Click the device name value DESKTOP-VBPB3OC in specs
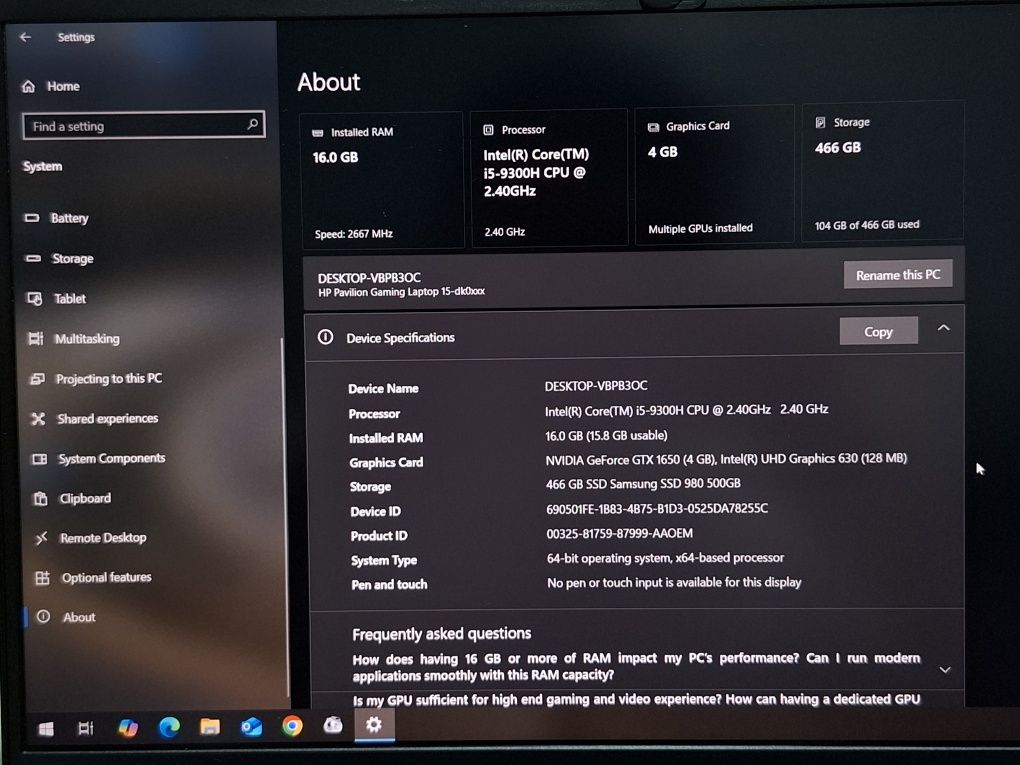Image resolution: width=1020 pixels, height=765 pixels. coord(596,386)
